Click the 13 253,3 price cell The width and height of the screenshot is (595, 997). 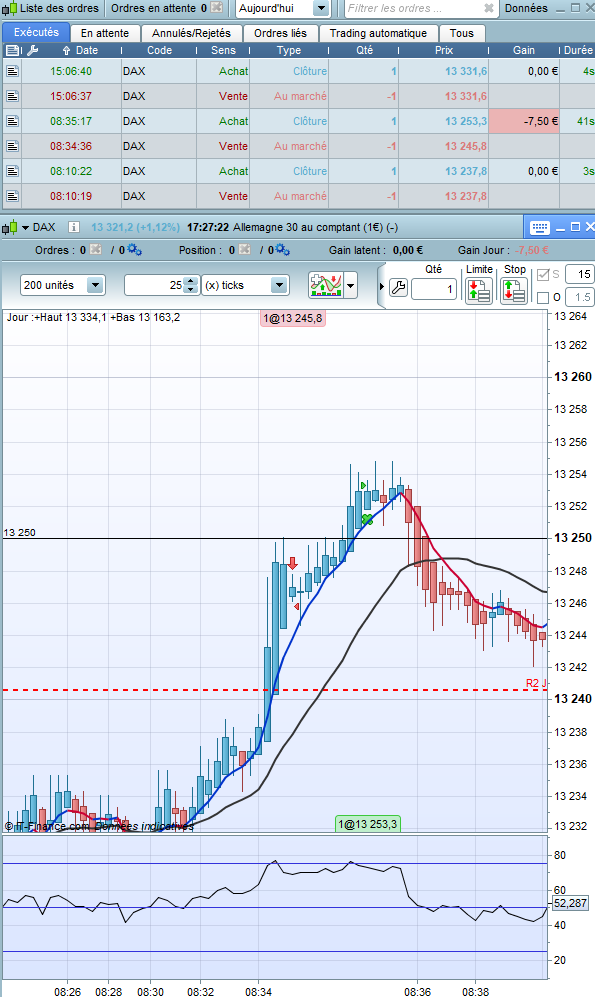coord(466,121)
